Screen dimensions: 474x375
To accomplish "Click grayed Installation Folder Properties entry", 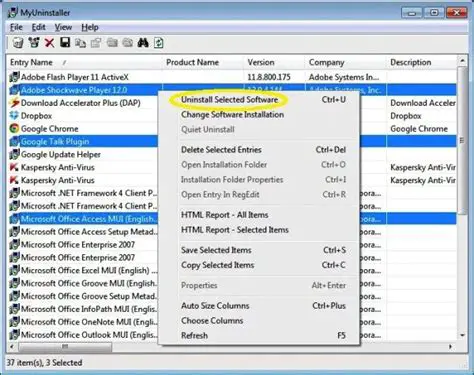I will click(232, 180).
